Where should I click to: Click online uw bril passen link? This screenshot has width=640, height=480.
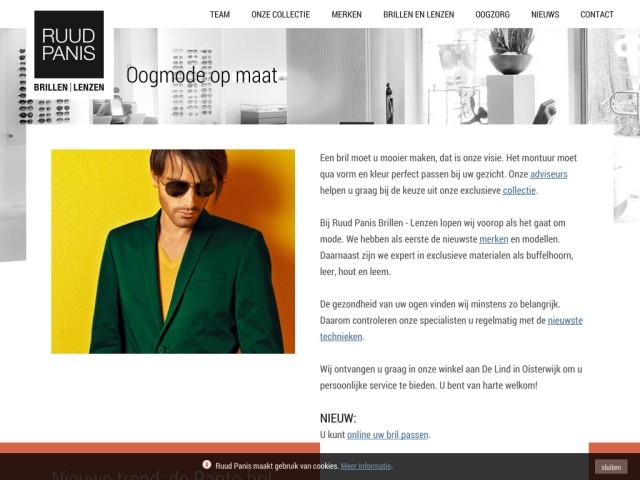(388, 435)
